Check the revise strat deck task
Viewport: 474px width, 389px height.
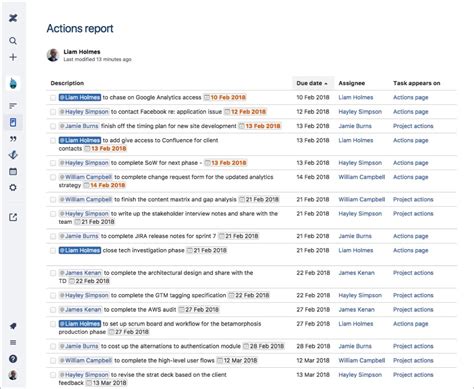coord(53,375)
